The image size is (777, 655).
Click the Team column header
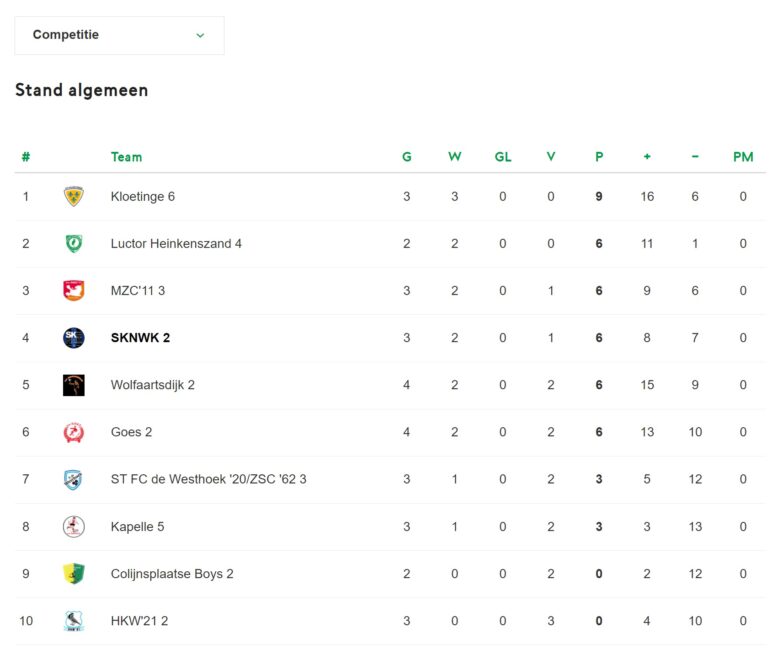click(x=126, y=157)
